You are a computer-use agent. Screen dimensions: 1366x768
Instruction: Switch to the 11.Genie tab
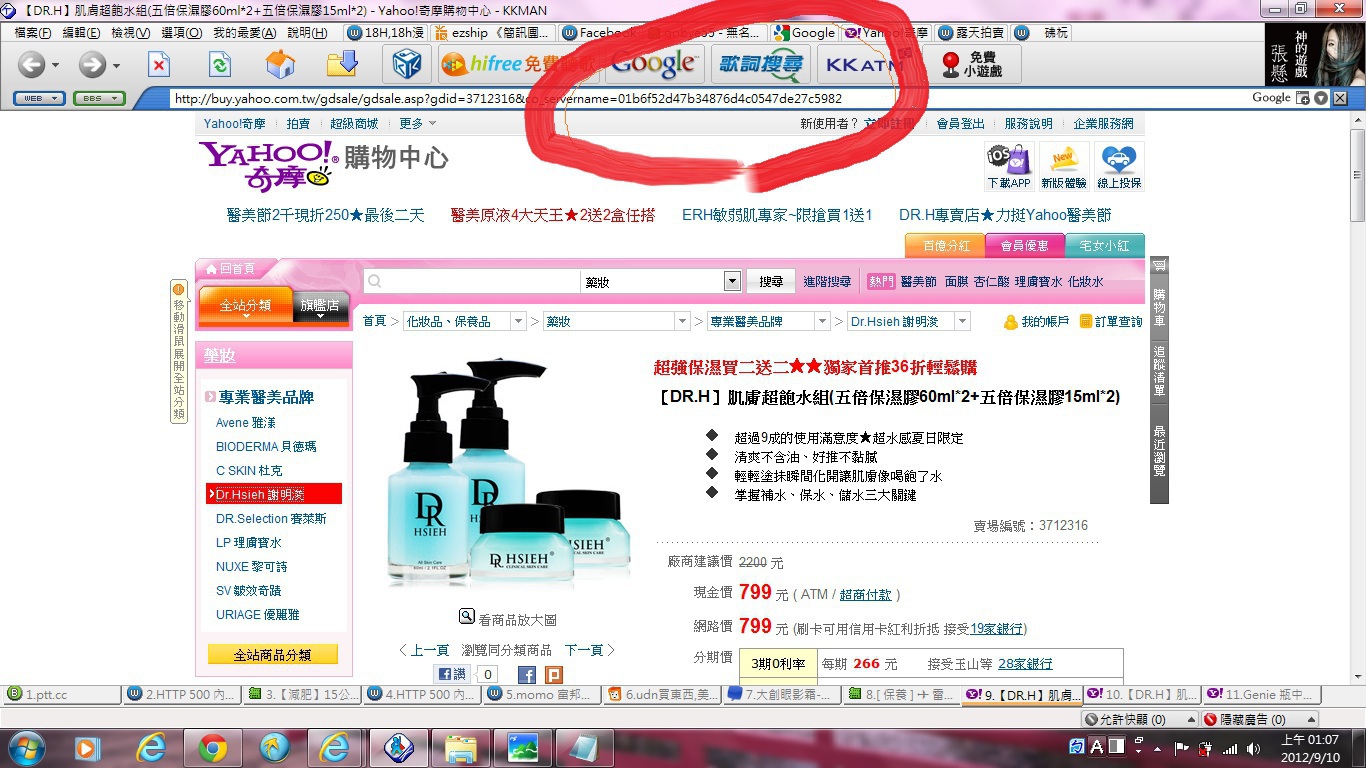[x=1263, y=694]
